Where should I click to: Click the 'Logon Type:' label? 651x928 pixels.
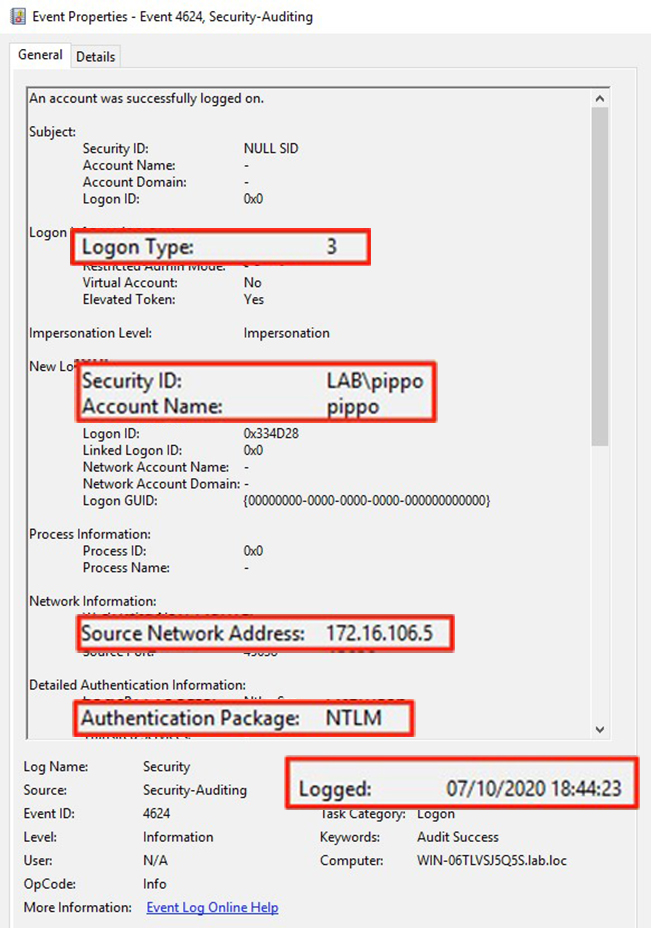(x=137, y=247)
